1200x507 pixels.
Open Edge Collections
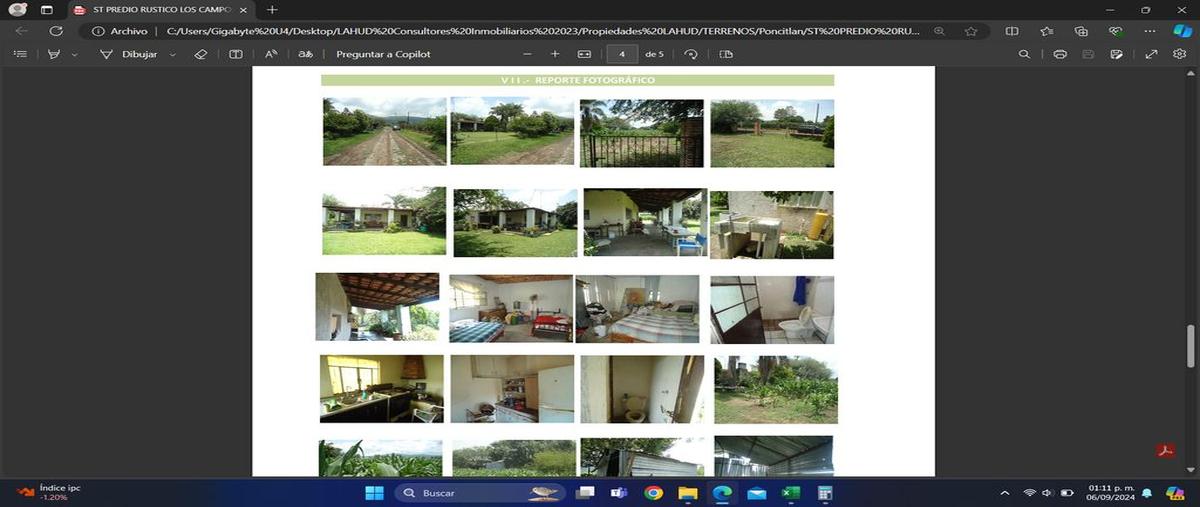click(1081, 31)
